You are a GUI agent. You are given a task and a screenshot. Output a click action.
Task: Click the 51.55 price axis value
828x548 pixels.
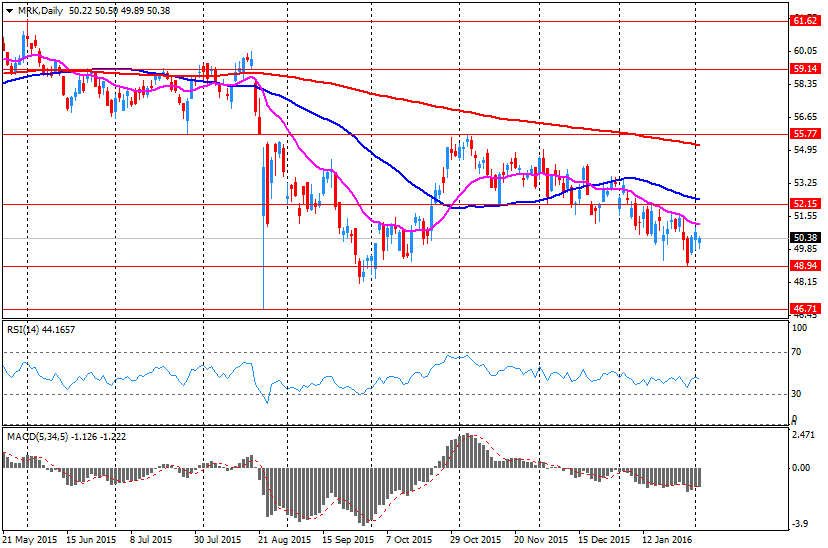(805, 216)
